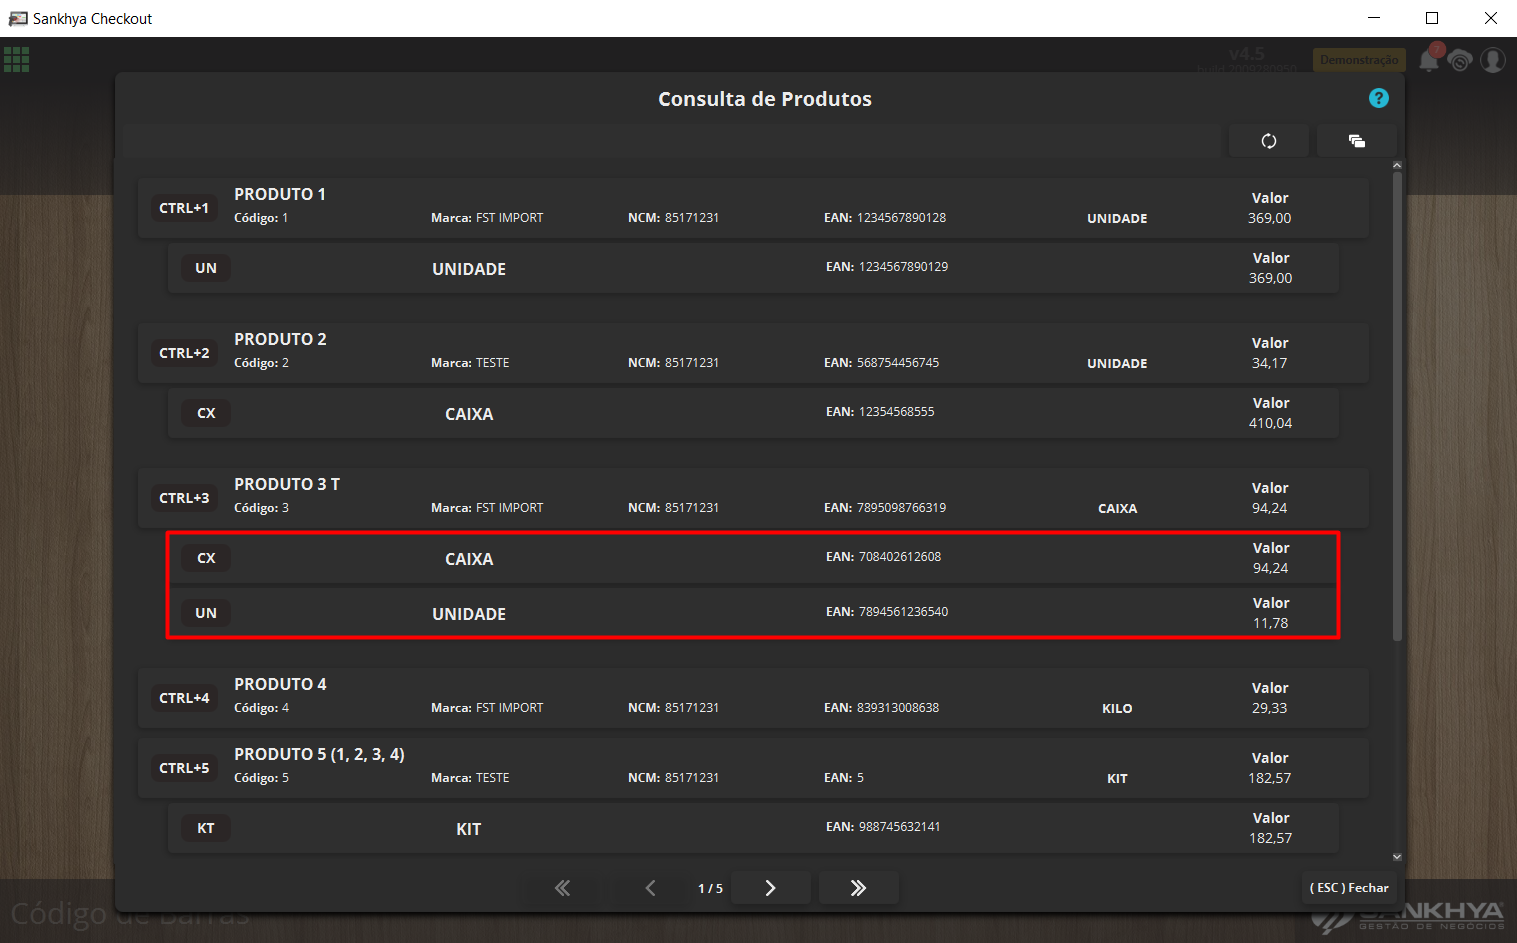Viewport: 1517px width, 943px height.
Task: Choose the KT unit badge under PRODUTO 5
Action: (206, 828)
